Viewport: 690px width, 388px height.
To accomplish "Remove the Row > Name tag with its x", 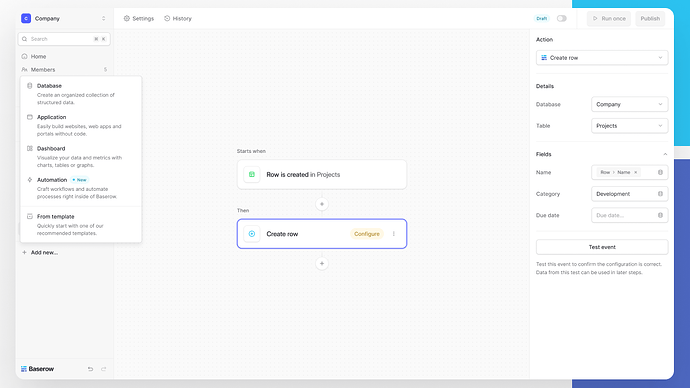I will (635, 172).
